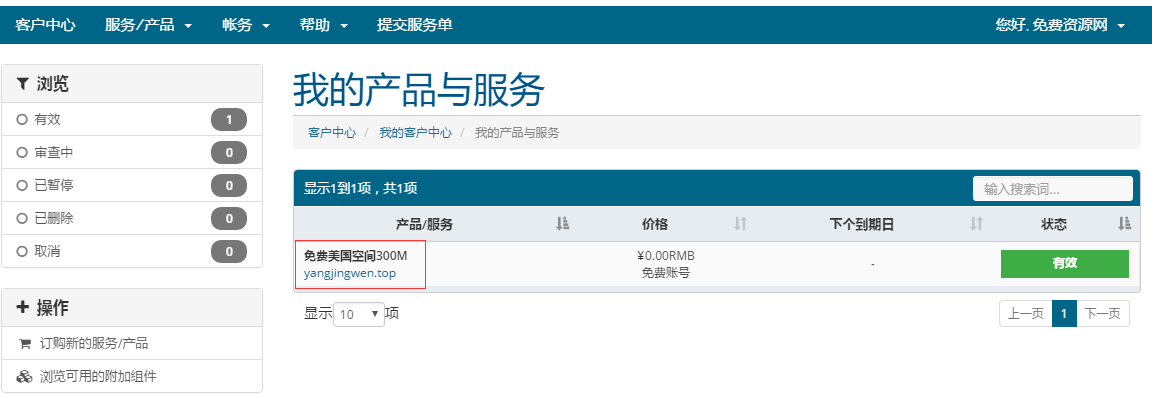Screen dimensions: 1152x397
Task: Sort by 价格 column sort icon
Action: [741, 224]
